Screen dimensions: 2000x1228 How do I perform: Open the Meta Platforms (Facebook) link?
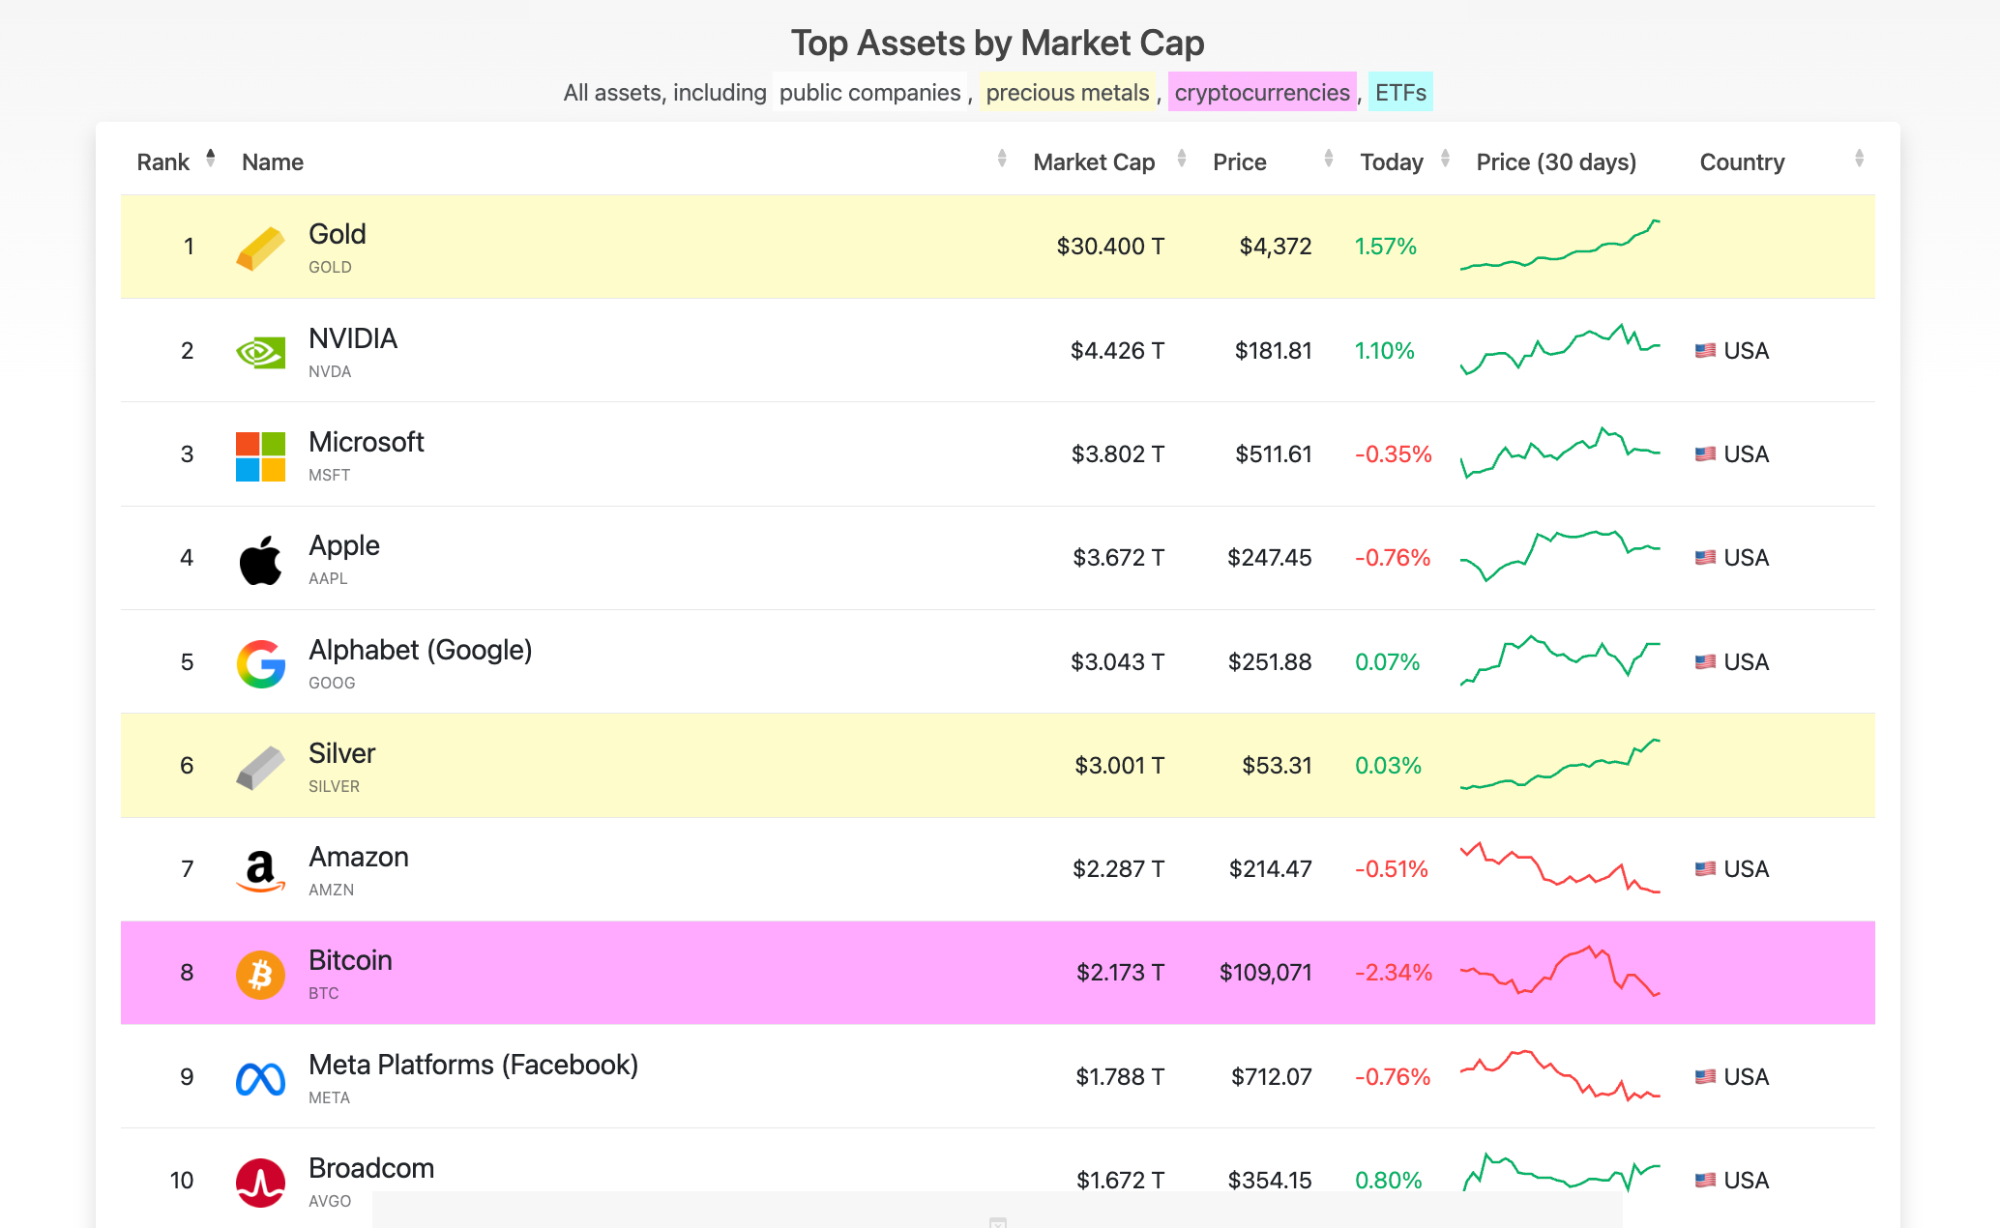(x=473, y=1065)
